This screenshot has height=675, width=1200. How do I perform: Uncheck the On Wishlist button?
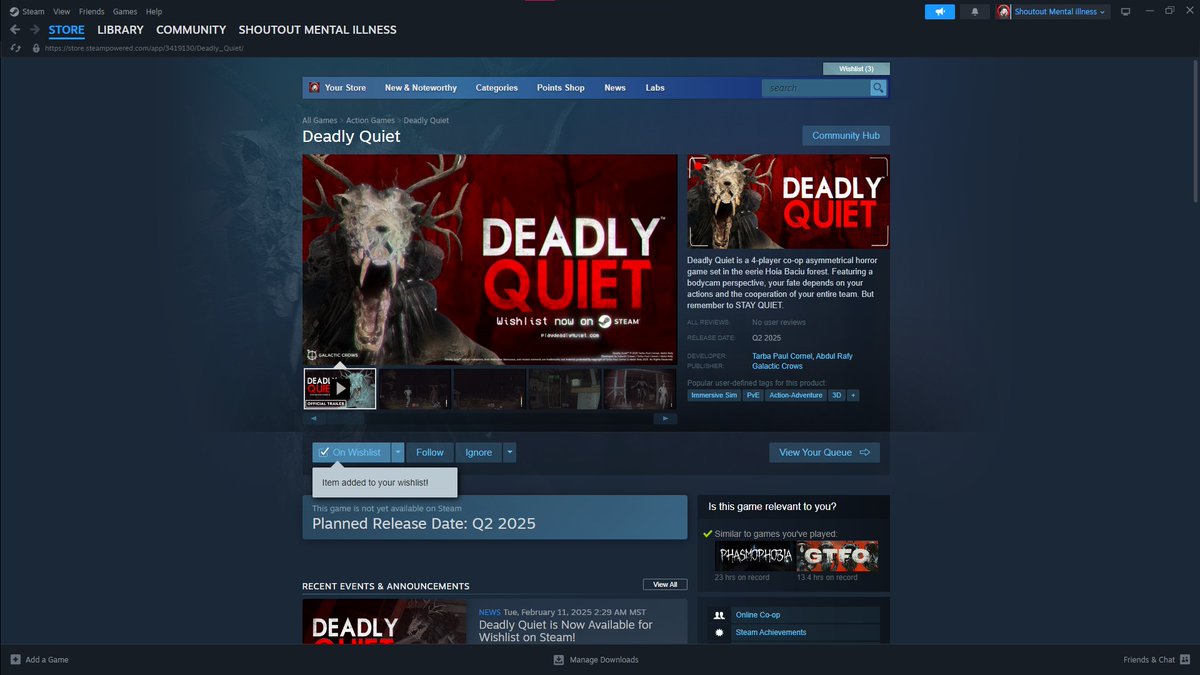point(350,453)
